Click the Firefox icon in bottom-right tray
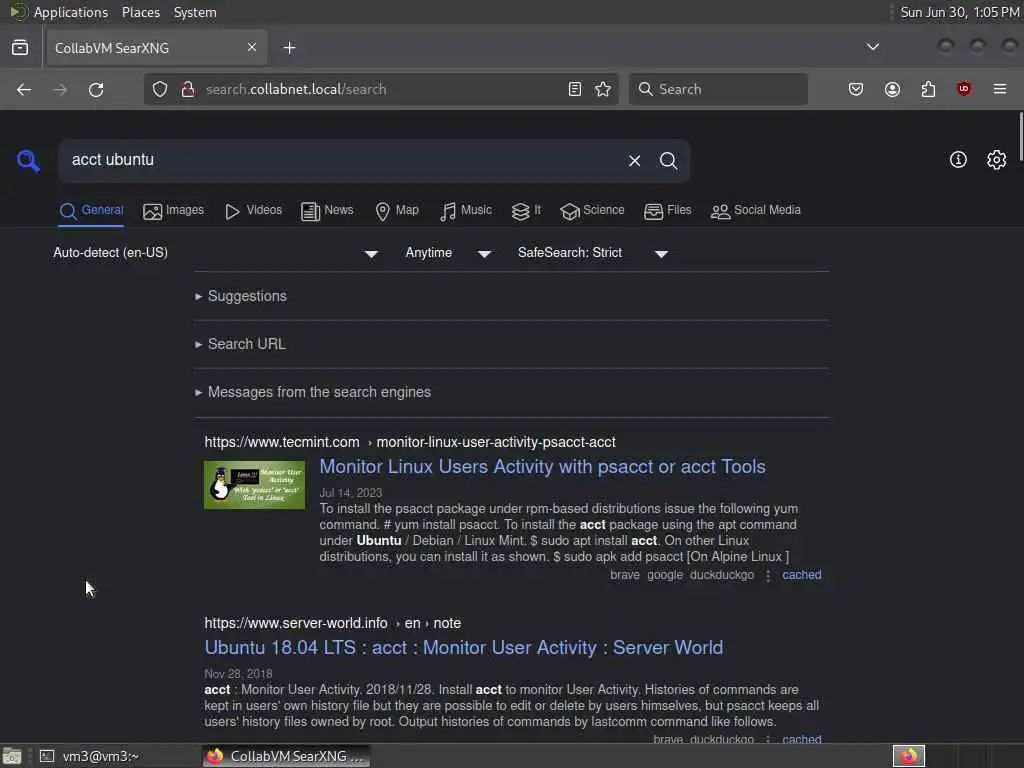Image resolution: width=1024 pixels, height=768 pixels. (x=908, y=756)
